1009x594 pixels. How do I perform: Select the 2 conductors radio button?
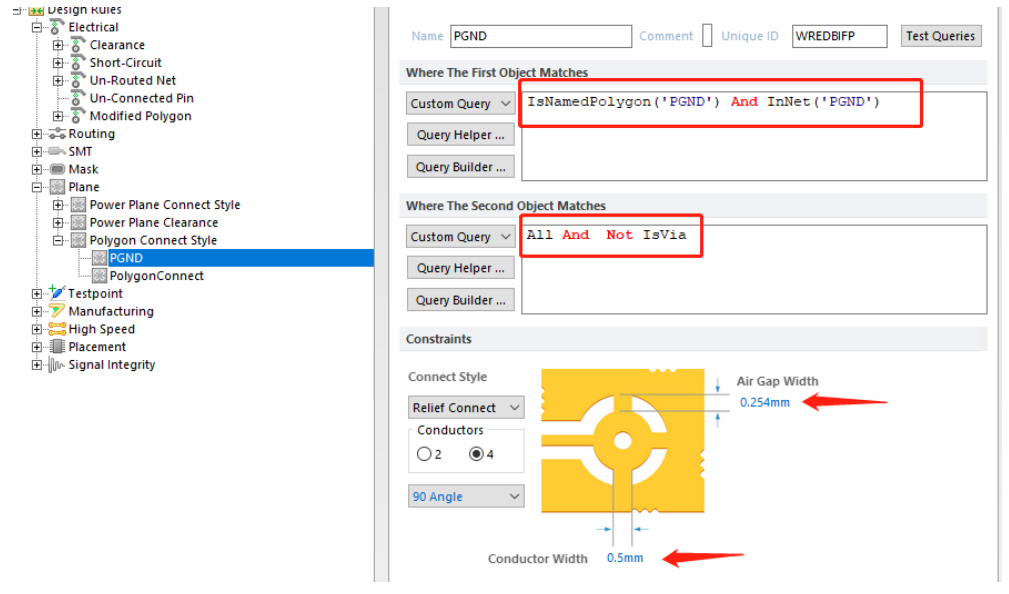424,454
